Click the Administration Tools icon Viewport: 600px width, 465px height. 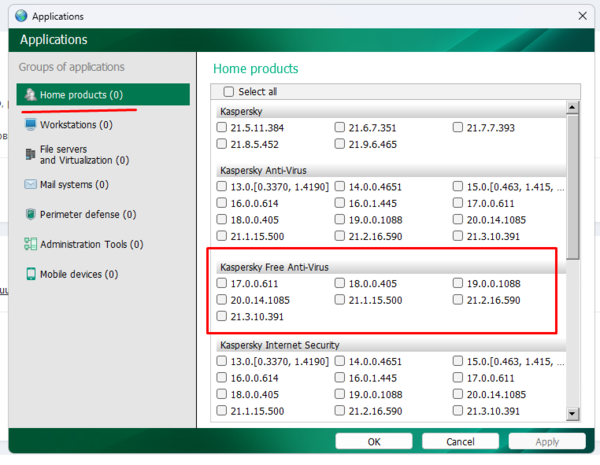pos(30,244)
